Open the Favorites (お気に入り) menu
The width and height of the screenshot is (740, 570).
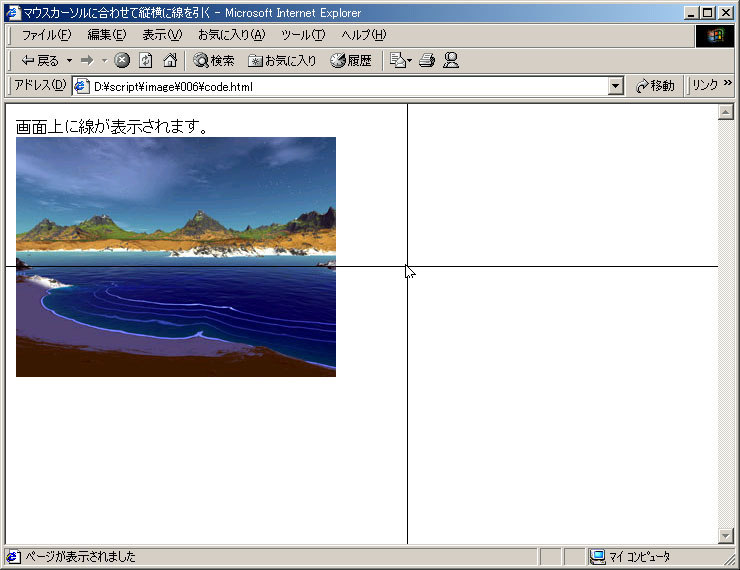231,35
